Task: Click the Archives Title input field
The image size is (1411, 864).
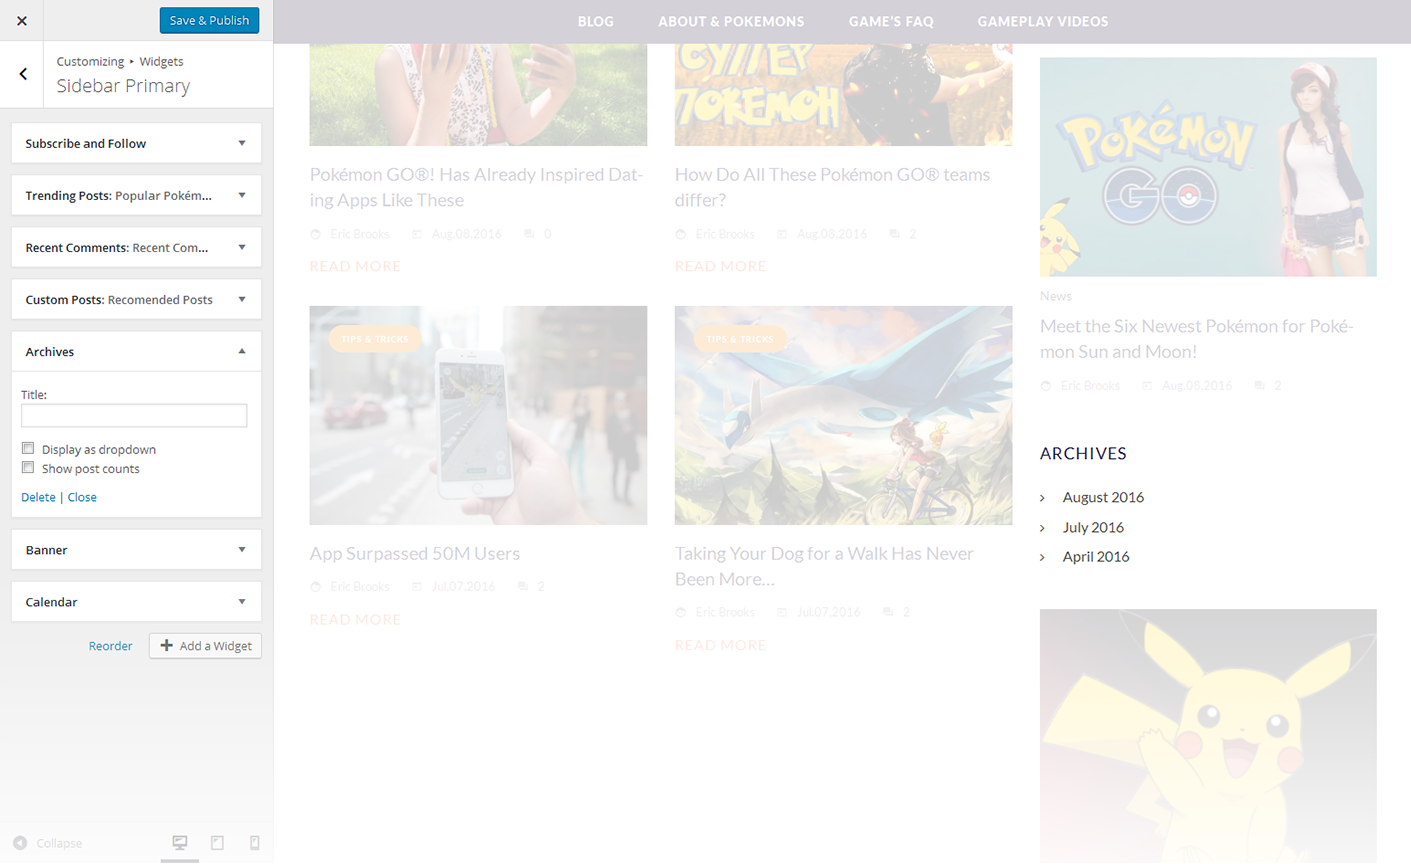Action: coord(134,416)
